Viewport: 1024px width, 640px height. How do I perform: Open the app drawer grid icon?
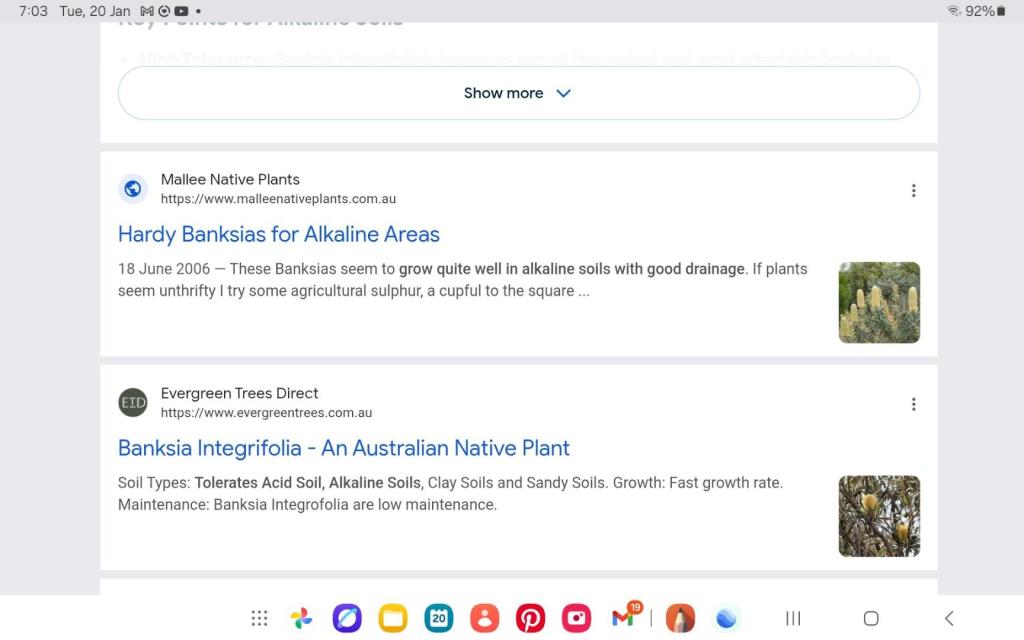tap(259, 618)
